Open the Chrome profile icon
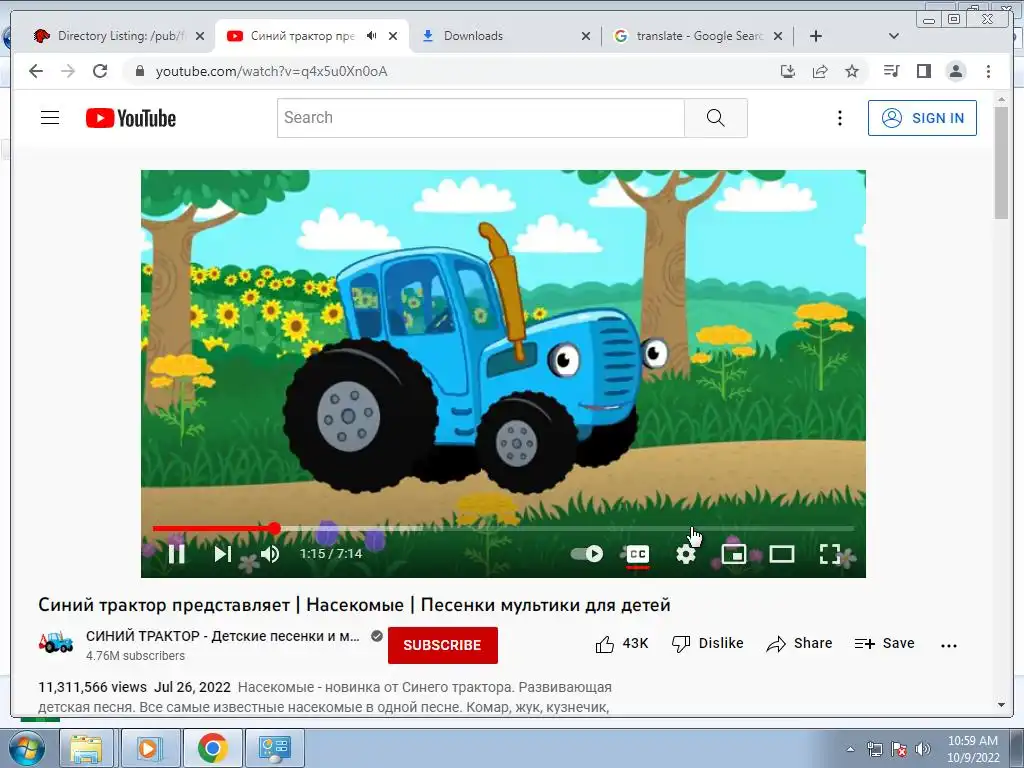This screenshot has width=1024, height=768. pyautogui.click(x=955, y=71)
